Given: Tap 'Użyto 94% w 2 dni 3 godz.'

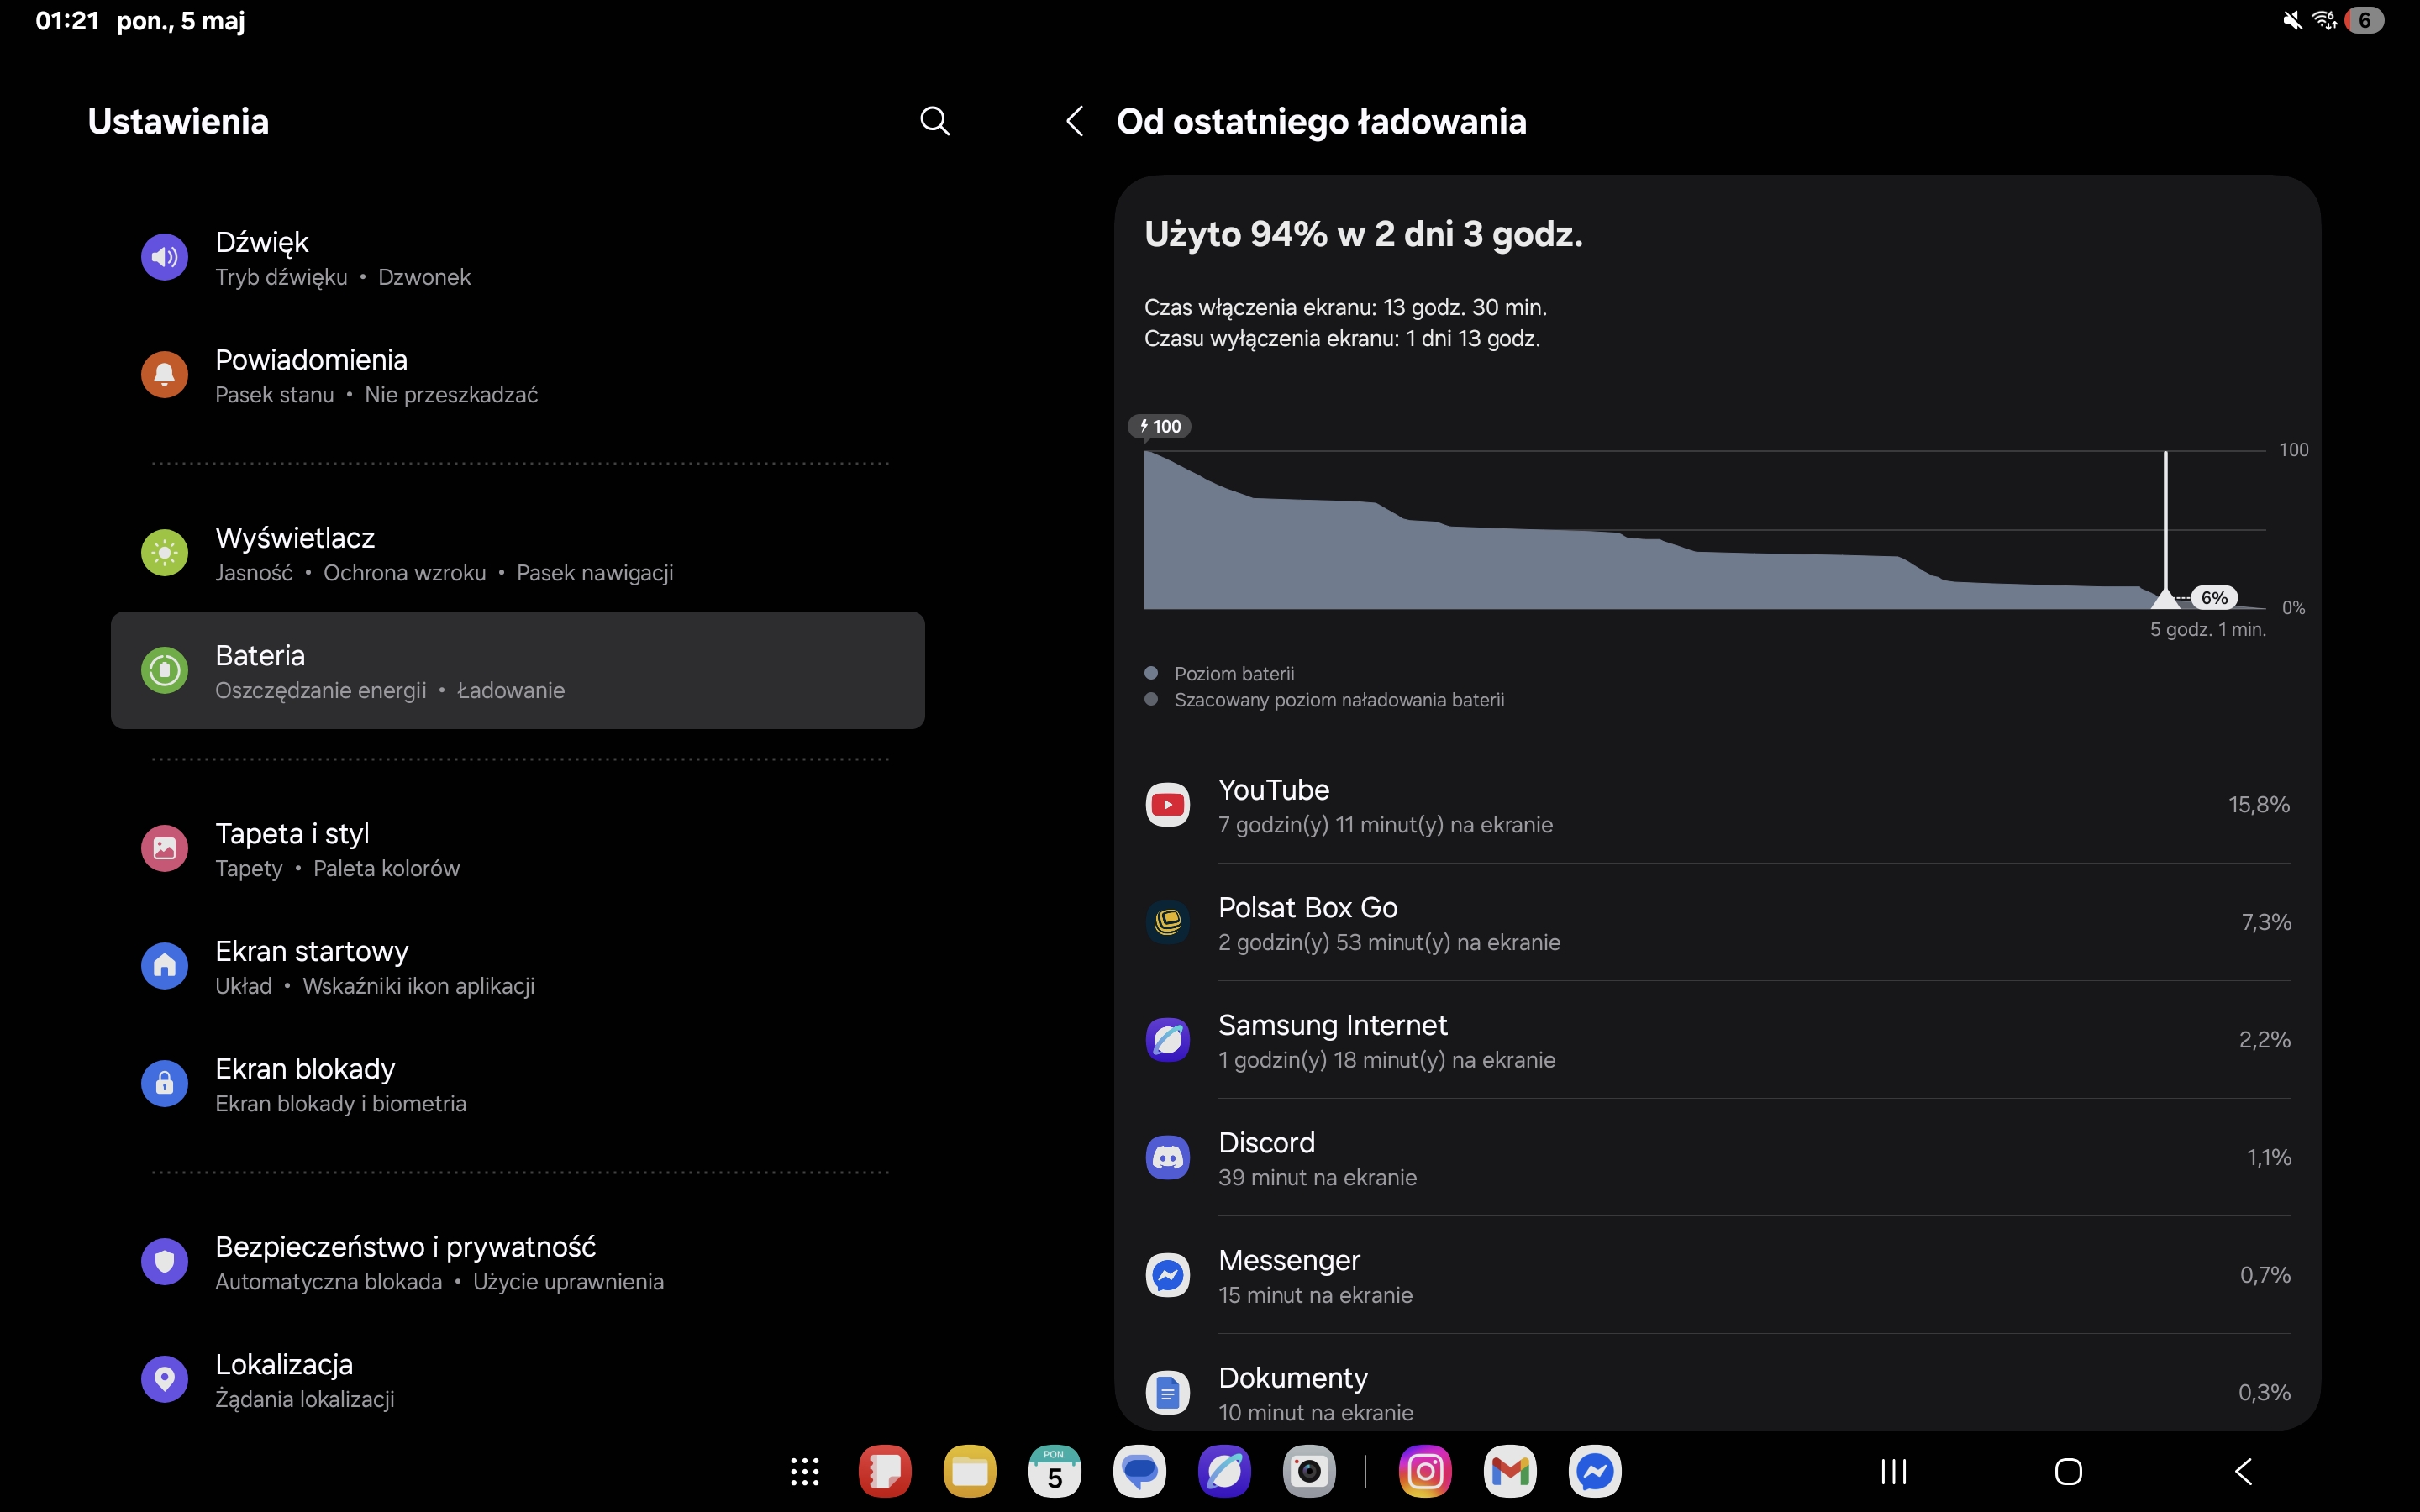Looking at the screenshot, I should pyautogui.click(x=1364, y=234).
